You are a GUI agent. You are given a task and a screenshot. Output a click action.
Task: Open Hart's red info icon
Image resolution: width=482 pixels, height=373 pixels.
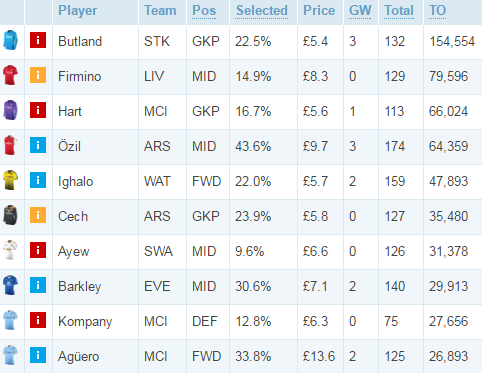[38, 110]
